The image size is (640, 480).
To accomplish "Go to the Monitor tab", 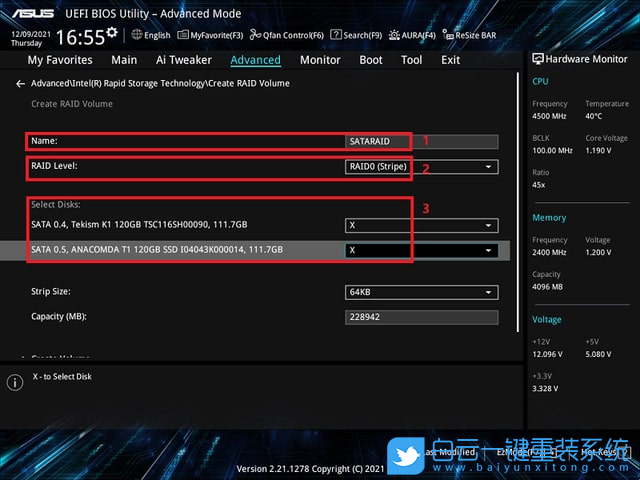I will [320, 60].
